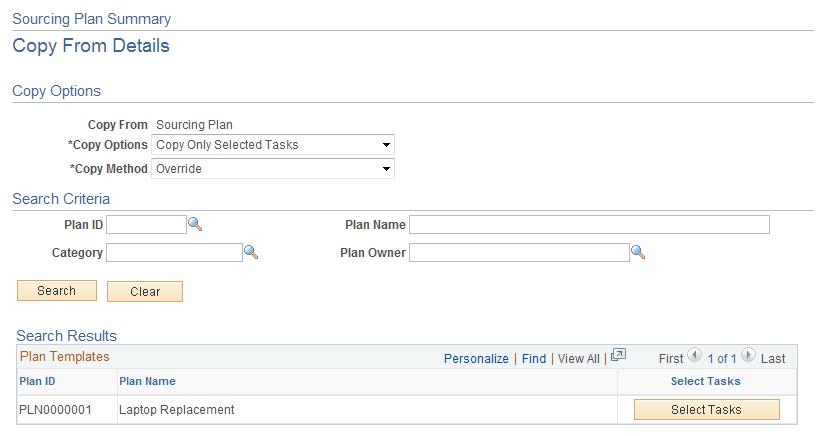Open results grid in new window icon
Screen dimensions: 821x436
click(618, 356)
